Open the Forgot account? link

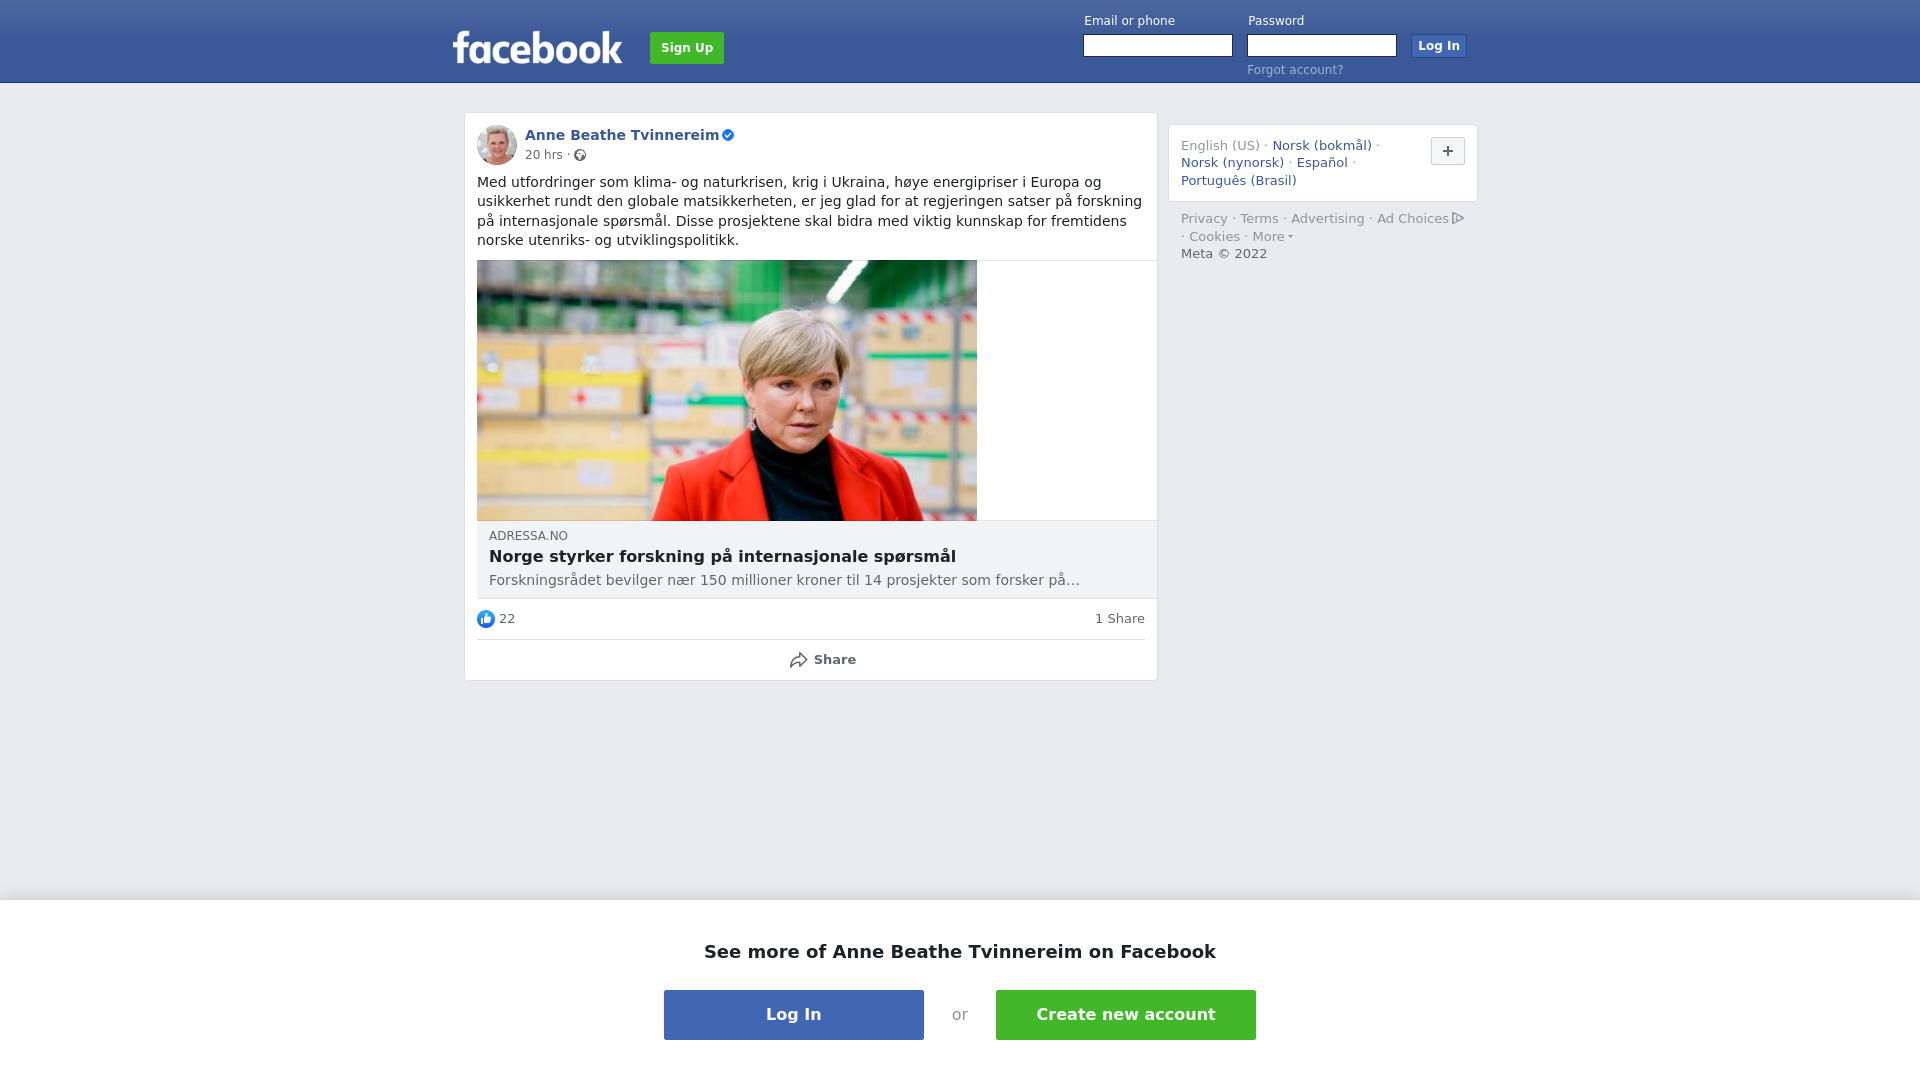[1295, 70]
